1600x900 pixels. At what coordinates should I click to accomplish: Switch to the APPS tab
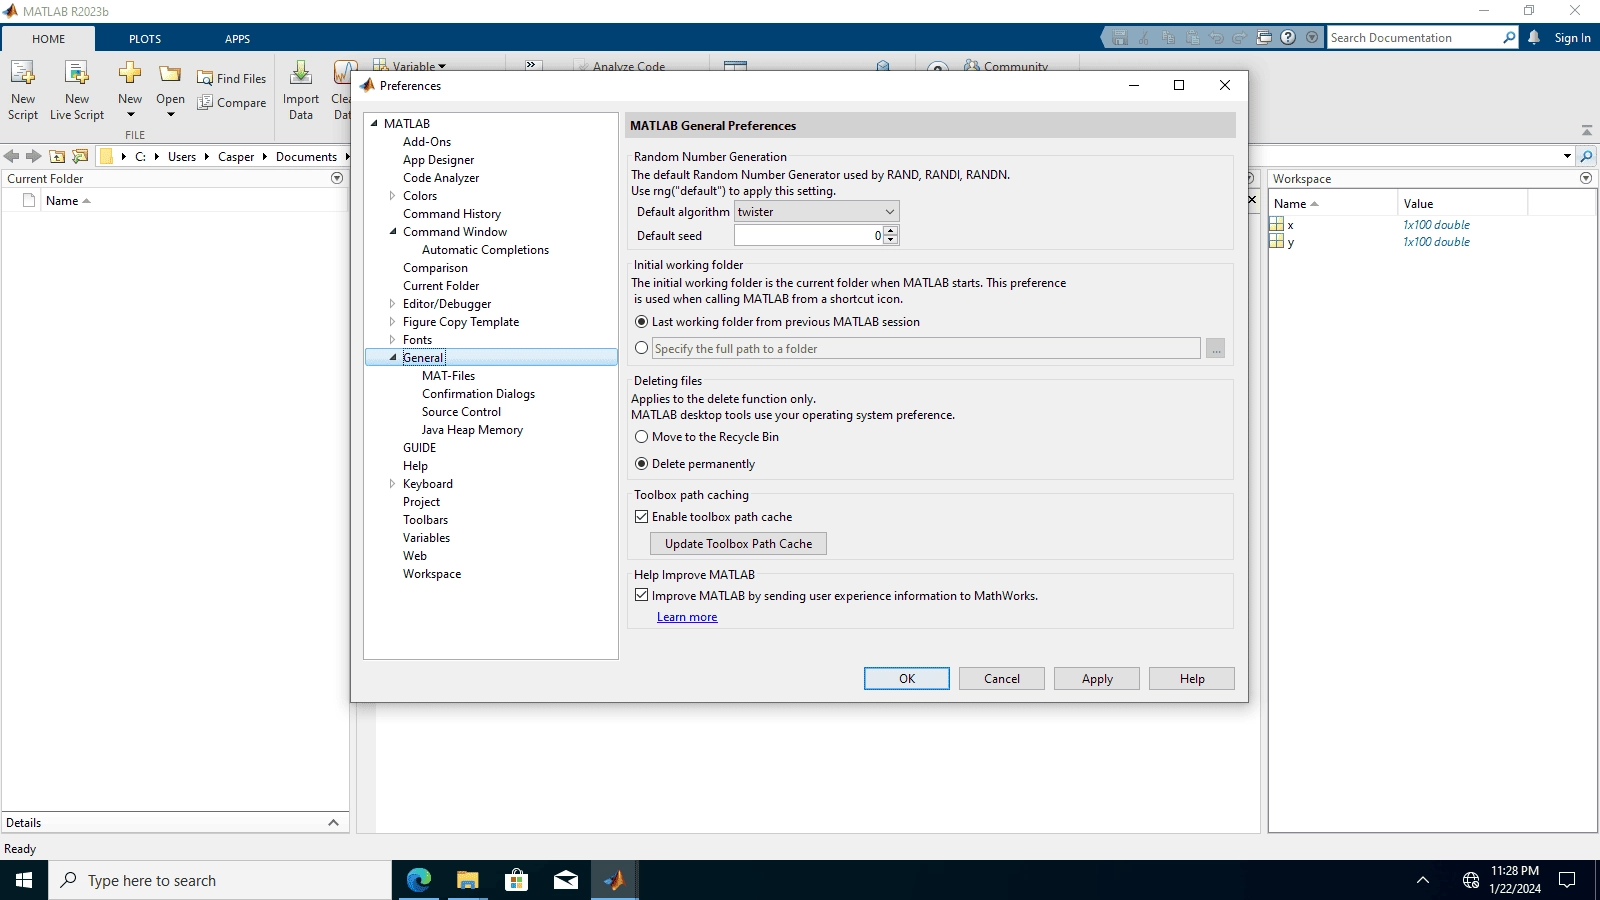[x=237, y=39]
